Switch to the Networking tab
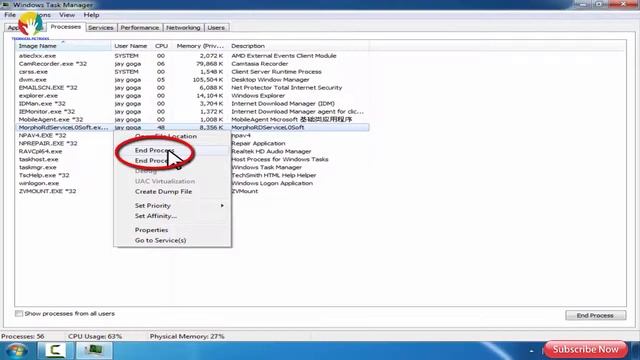Image resolution: width=640 pixels, height=360 pixels. click(183, 28)
